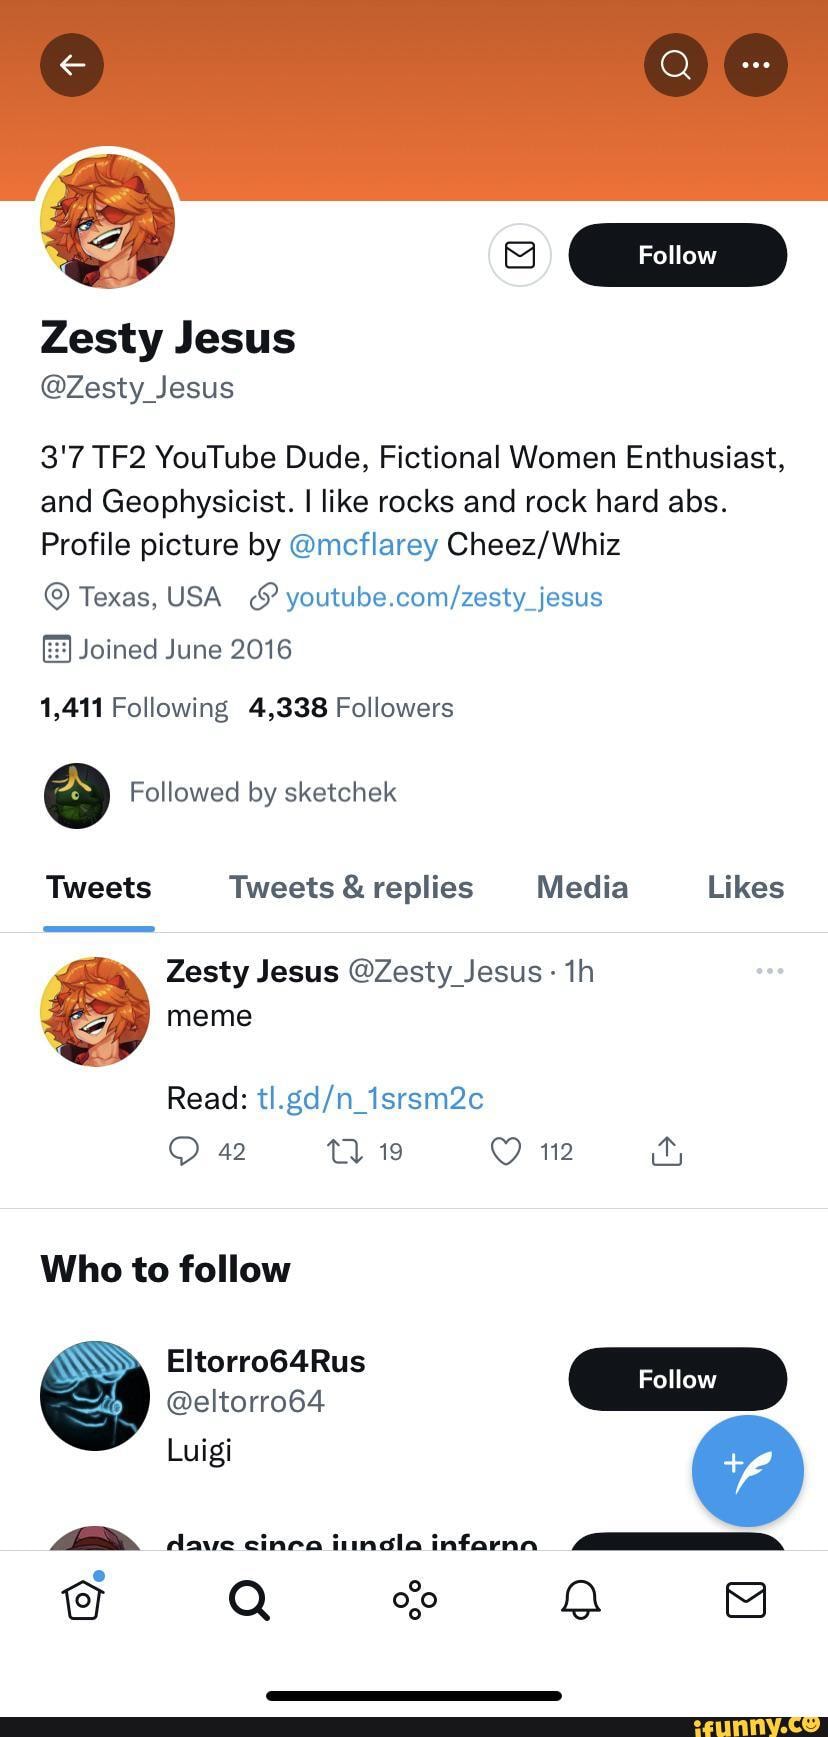Go back using the back arrow
Viewport: 828px width, 1737px height.
[x=71, y=64]
